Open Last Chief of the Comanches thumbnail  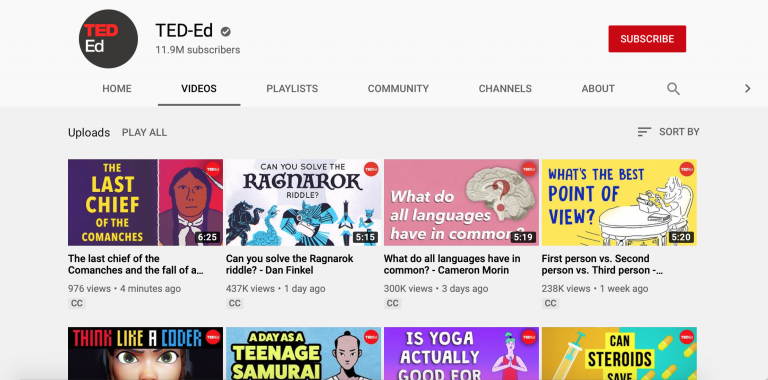[145, 202]
